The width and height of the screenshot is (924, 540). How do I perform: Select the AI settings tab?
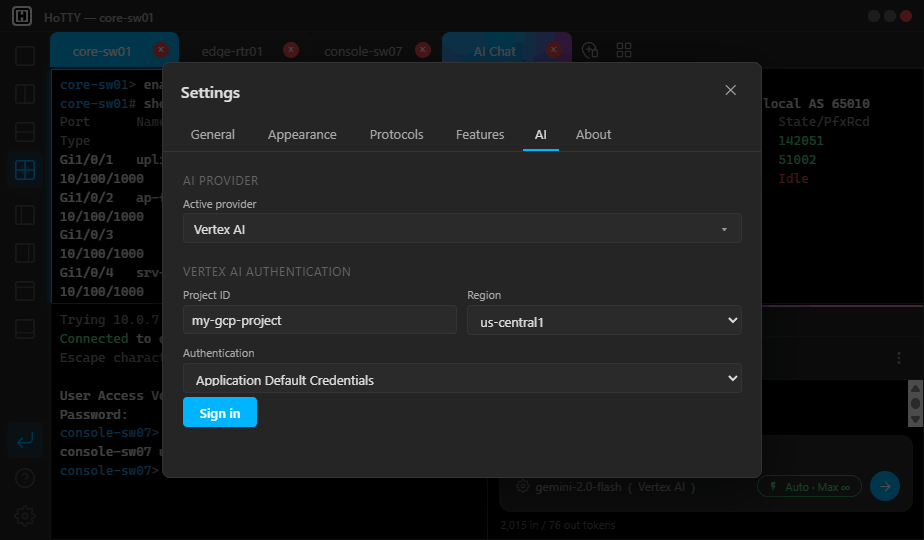(540, 134)
